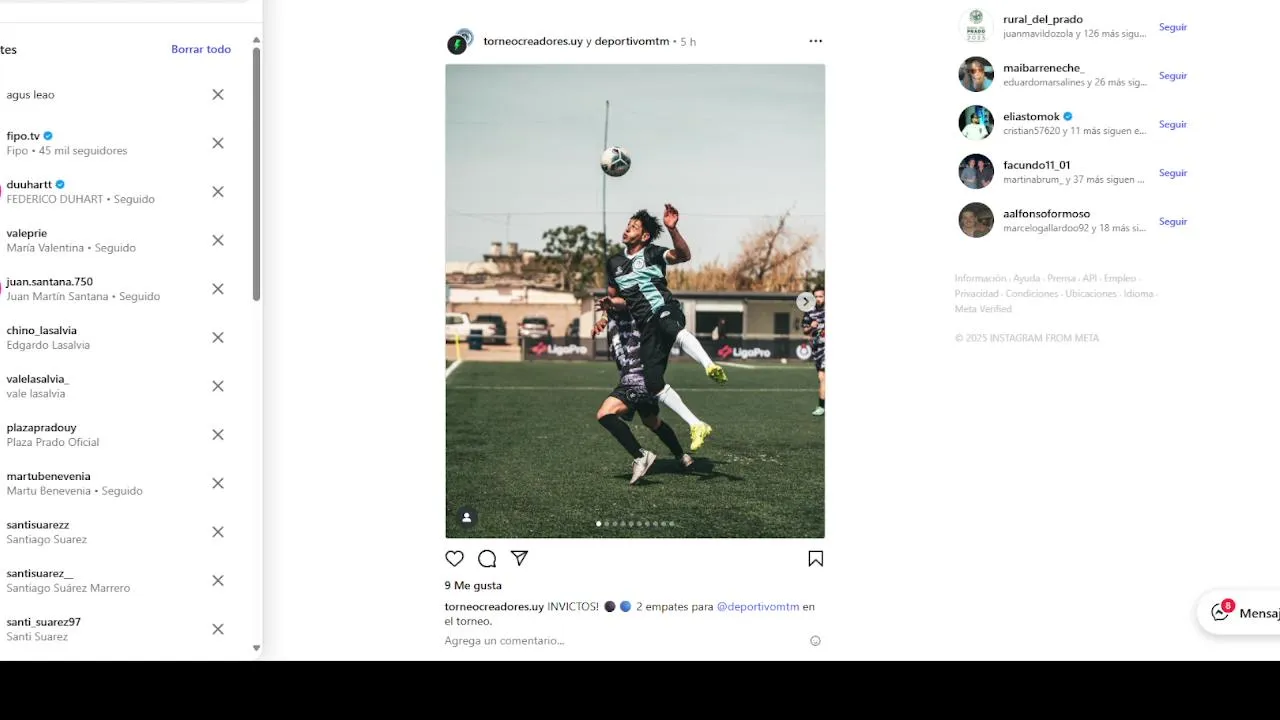Advance to the next carousel photo
Viewport: 1280px width, 720px height.
tap(805, 301)
